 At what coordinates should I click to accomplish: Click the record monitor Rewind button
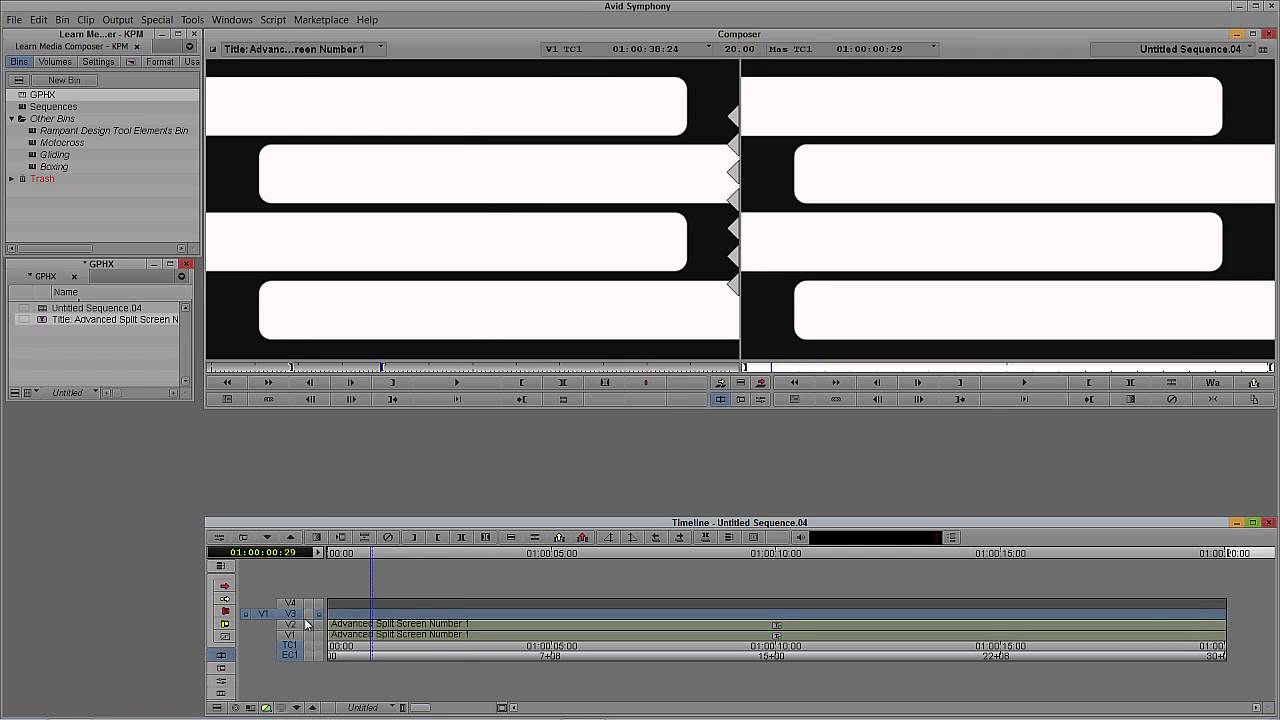[794, 382]
